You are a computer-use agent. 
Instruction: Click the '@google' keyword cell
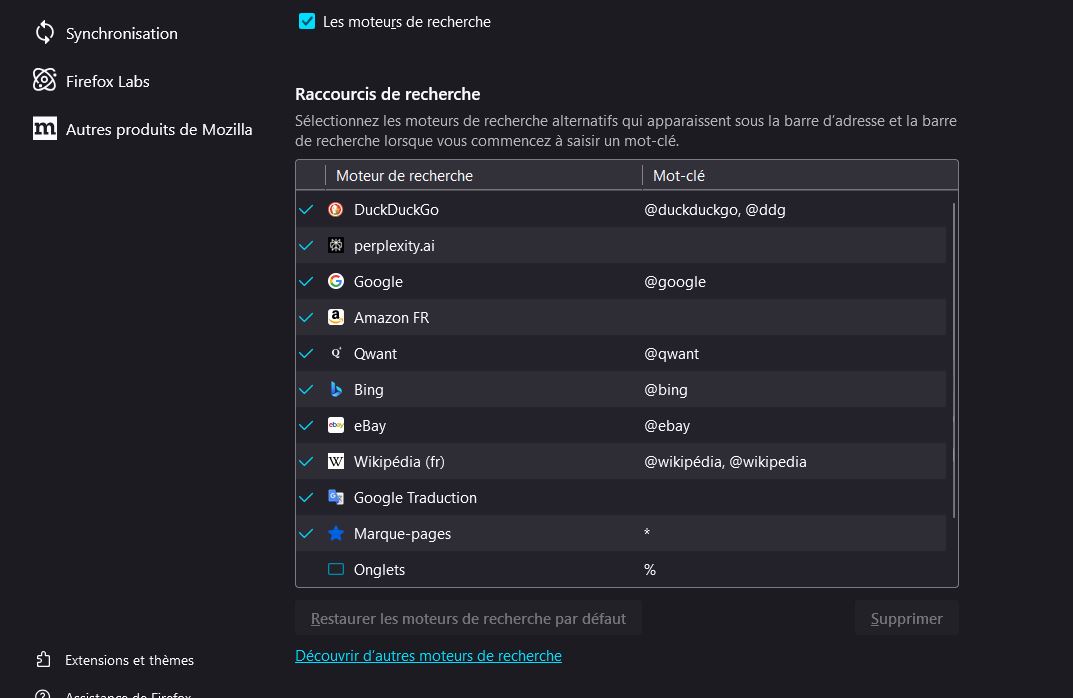tap(675, 281)
